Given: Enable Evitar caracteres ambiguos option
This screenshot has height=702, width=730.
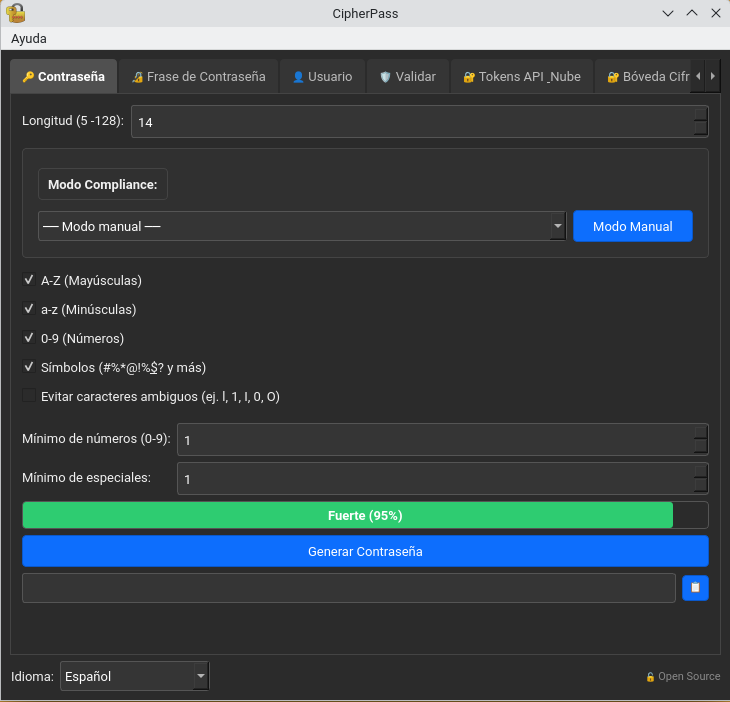Looking at the screenshot, I should [x=29, y=396].
